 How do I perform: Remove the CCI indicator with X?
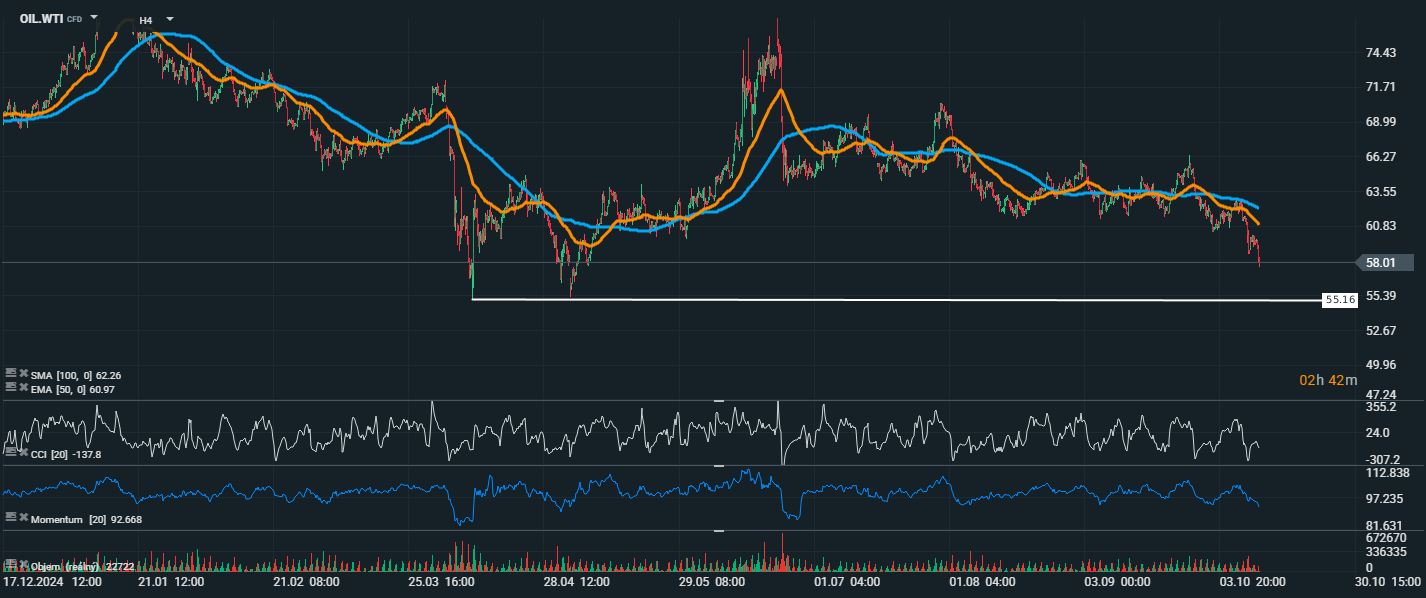point(23,453)
